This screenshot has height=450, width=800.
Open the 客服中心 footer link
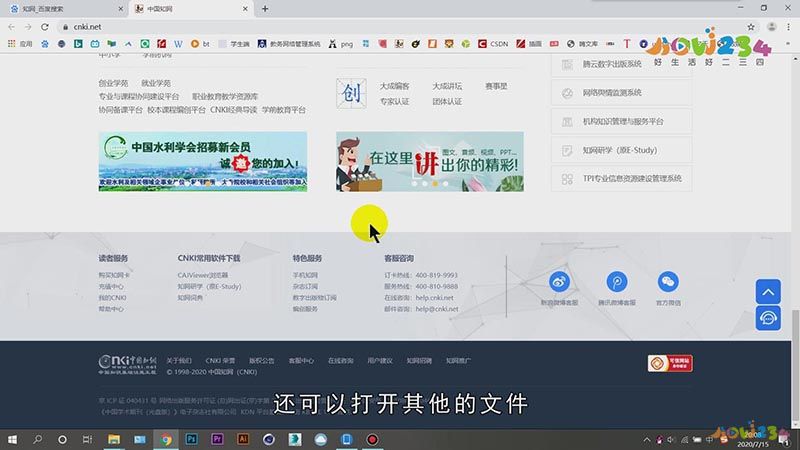tap(301, 360)
